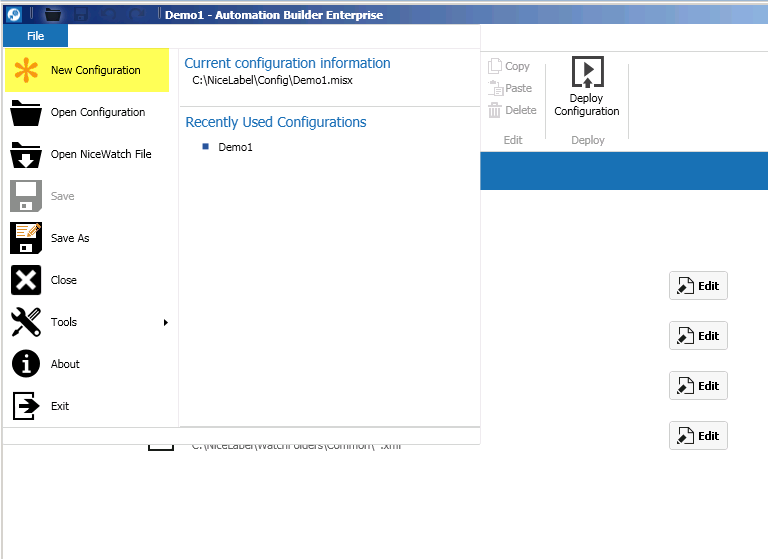Screen dimensions: 768x559
Task: Click the Close X icon in File menu
Action: 26,280
